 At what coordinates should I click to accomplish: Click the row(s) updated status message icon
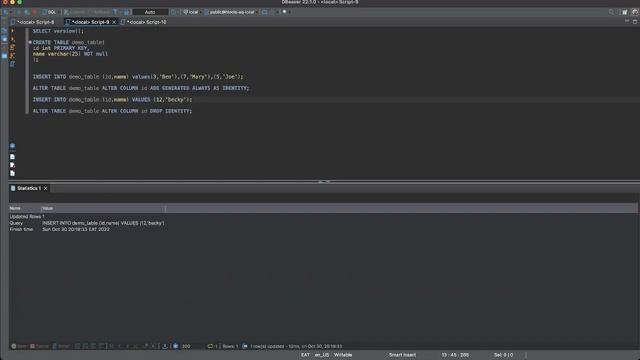(x=245, y=346)
